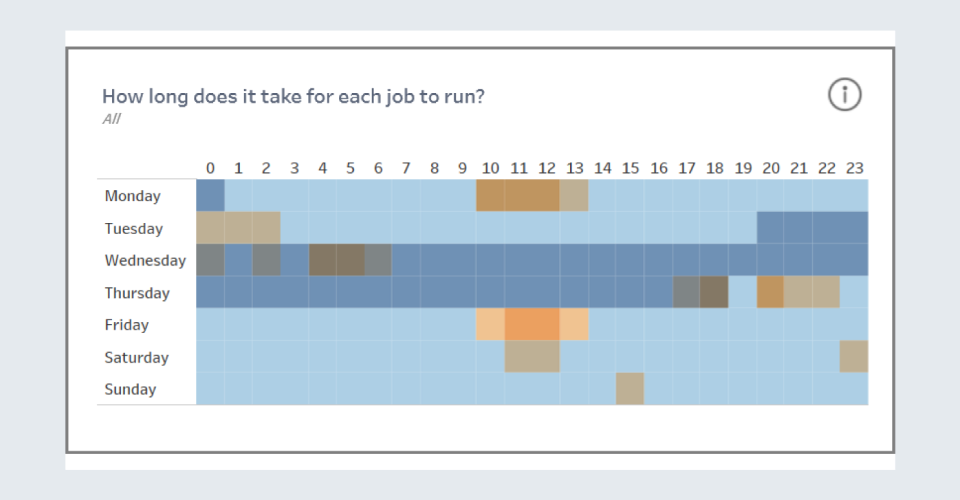Select the Saturday row label

(x=136, y=357)
